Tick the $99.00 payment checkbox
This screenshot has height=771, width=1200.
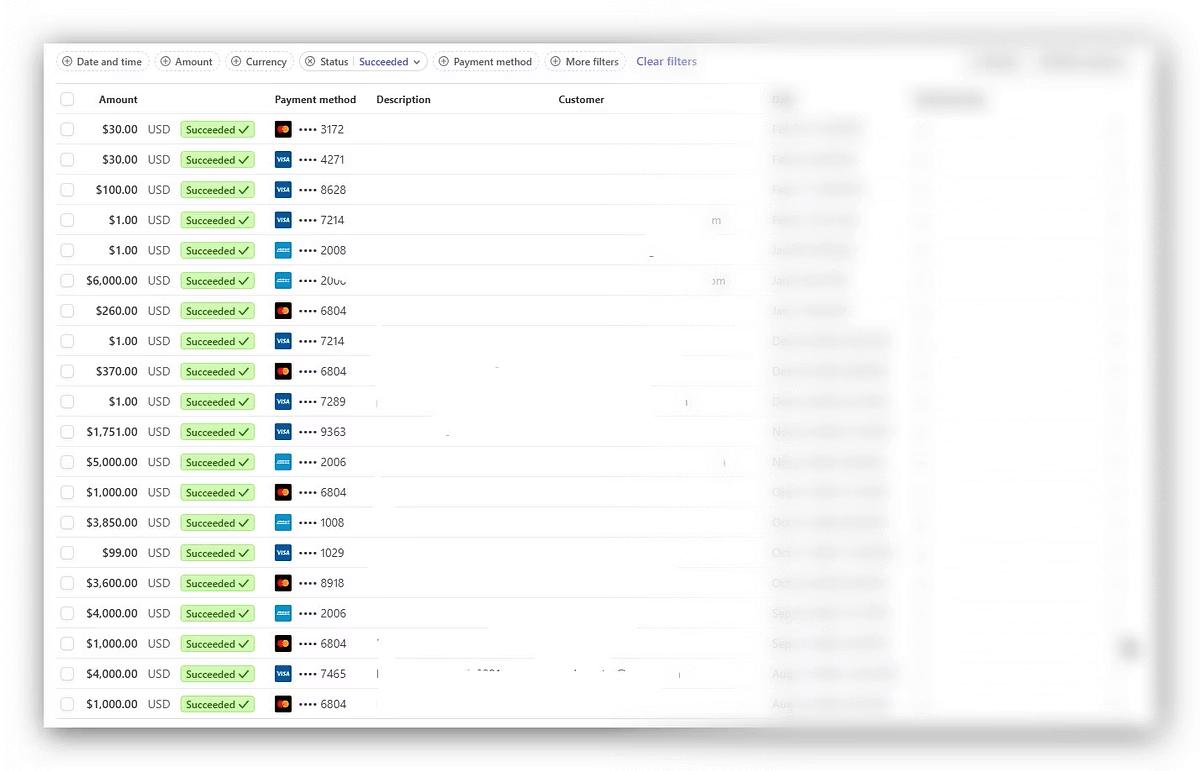coord(67,552)
